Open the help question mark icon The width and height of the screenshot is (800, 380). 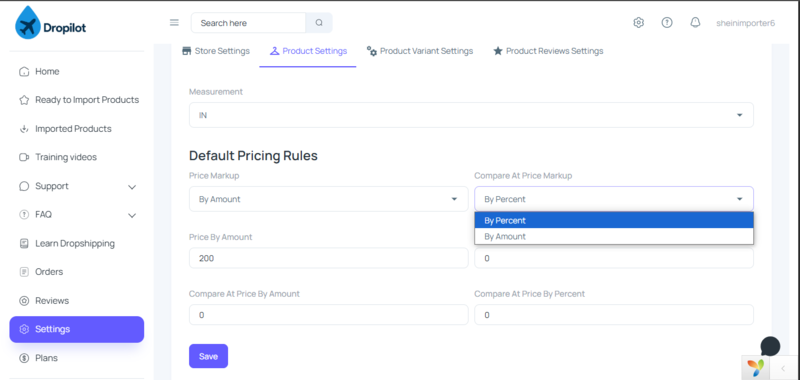(x=667, y=22)
